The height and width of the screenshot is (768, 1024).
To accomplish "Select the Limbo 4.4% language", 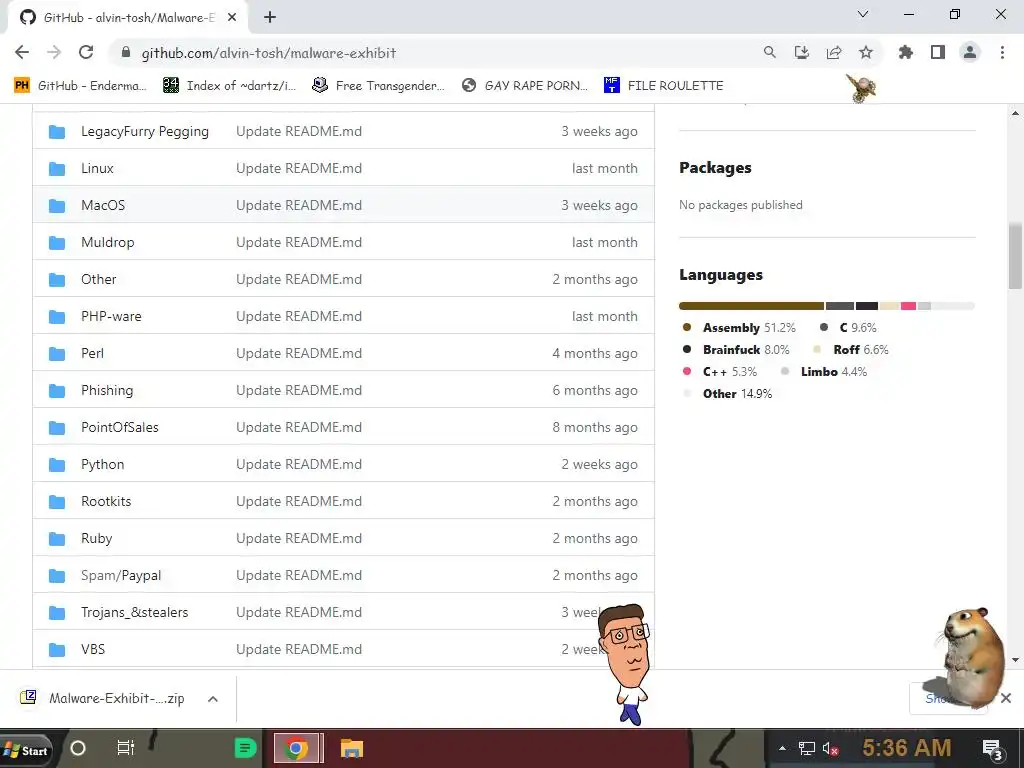I will click(824, 372).
